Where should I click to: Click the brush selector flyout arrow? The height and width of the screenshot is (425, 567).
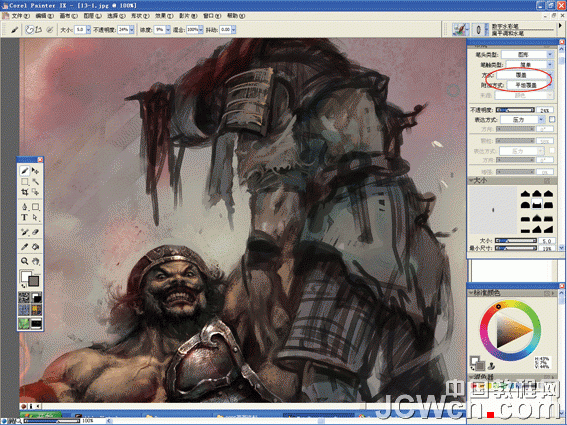point(560,26)
